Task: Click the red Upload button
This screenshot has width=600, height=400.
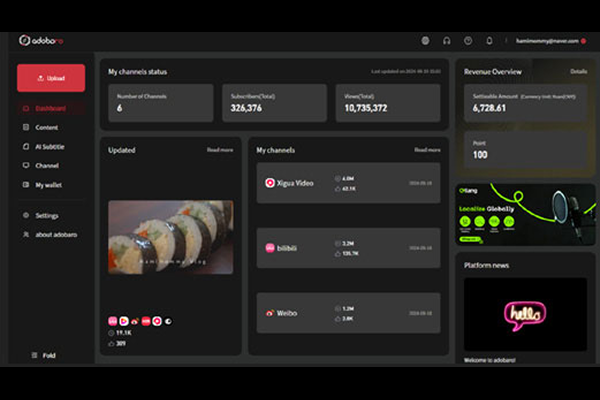Action: [x=51, y=77]
